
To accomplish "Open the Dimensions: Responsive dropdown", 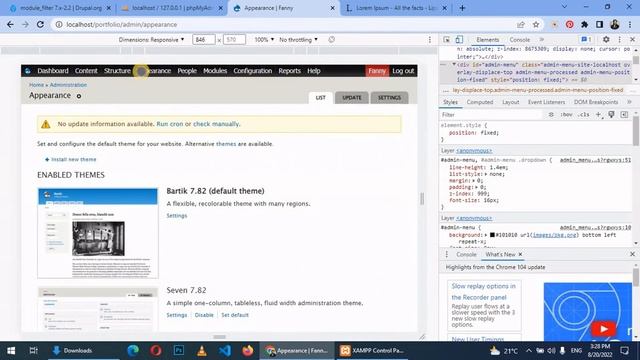I will click(x=151, y=40).
